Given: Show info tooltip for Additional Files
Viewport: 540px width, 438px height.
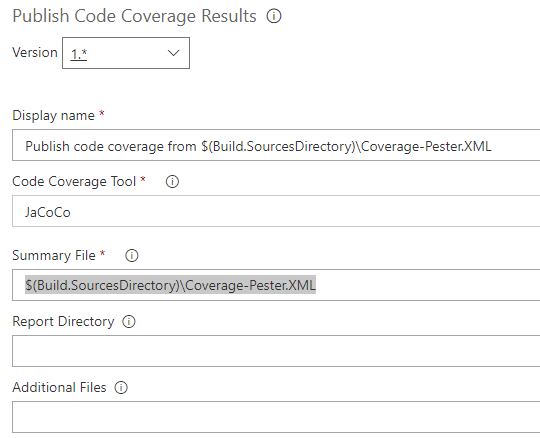Looking at the screenshot, I should (x=121, y=387).
